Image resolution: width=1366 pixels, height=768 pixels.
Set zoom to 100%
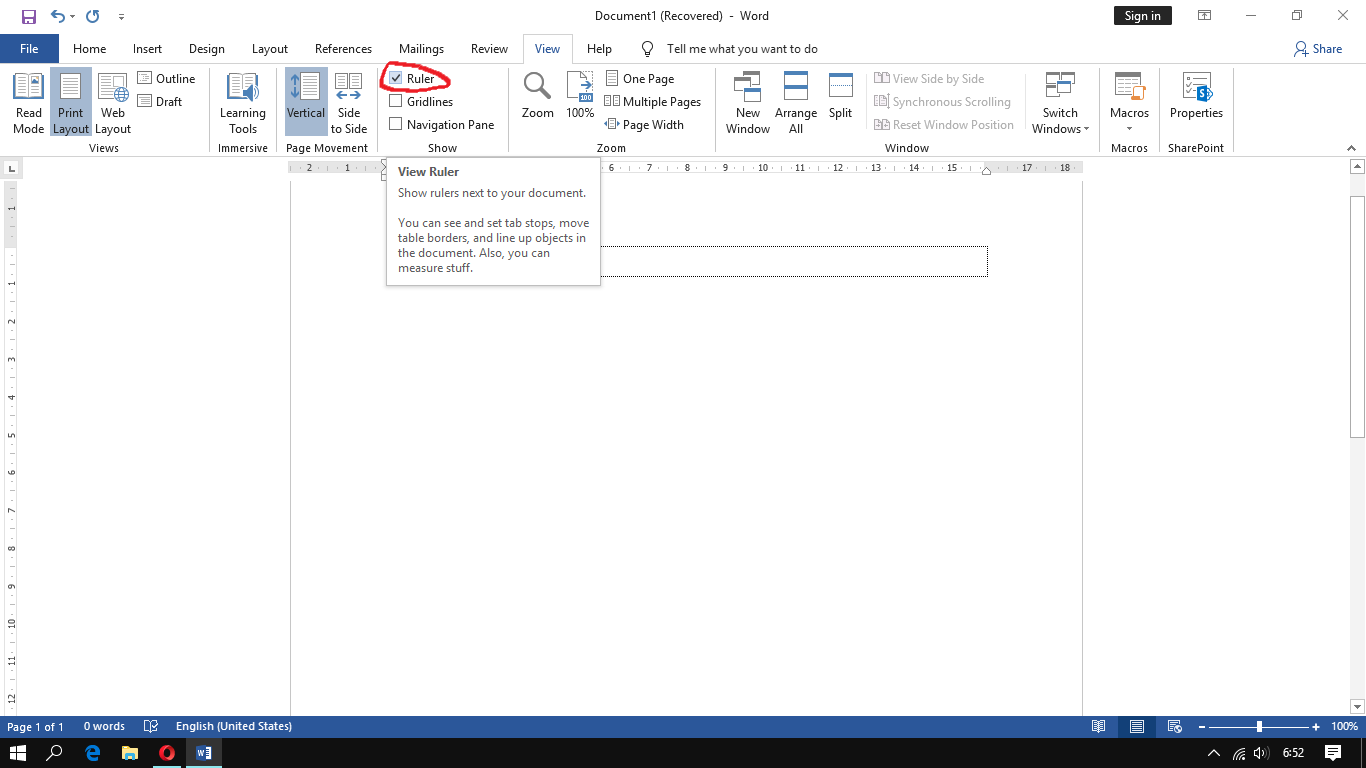point(580,96)
